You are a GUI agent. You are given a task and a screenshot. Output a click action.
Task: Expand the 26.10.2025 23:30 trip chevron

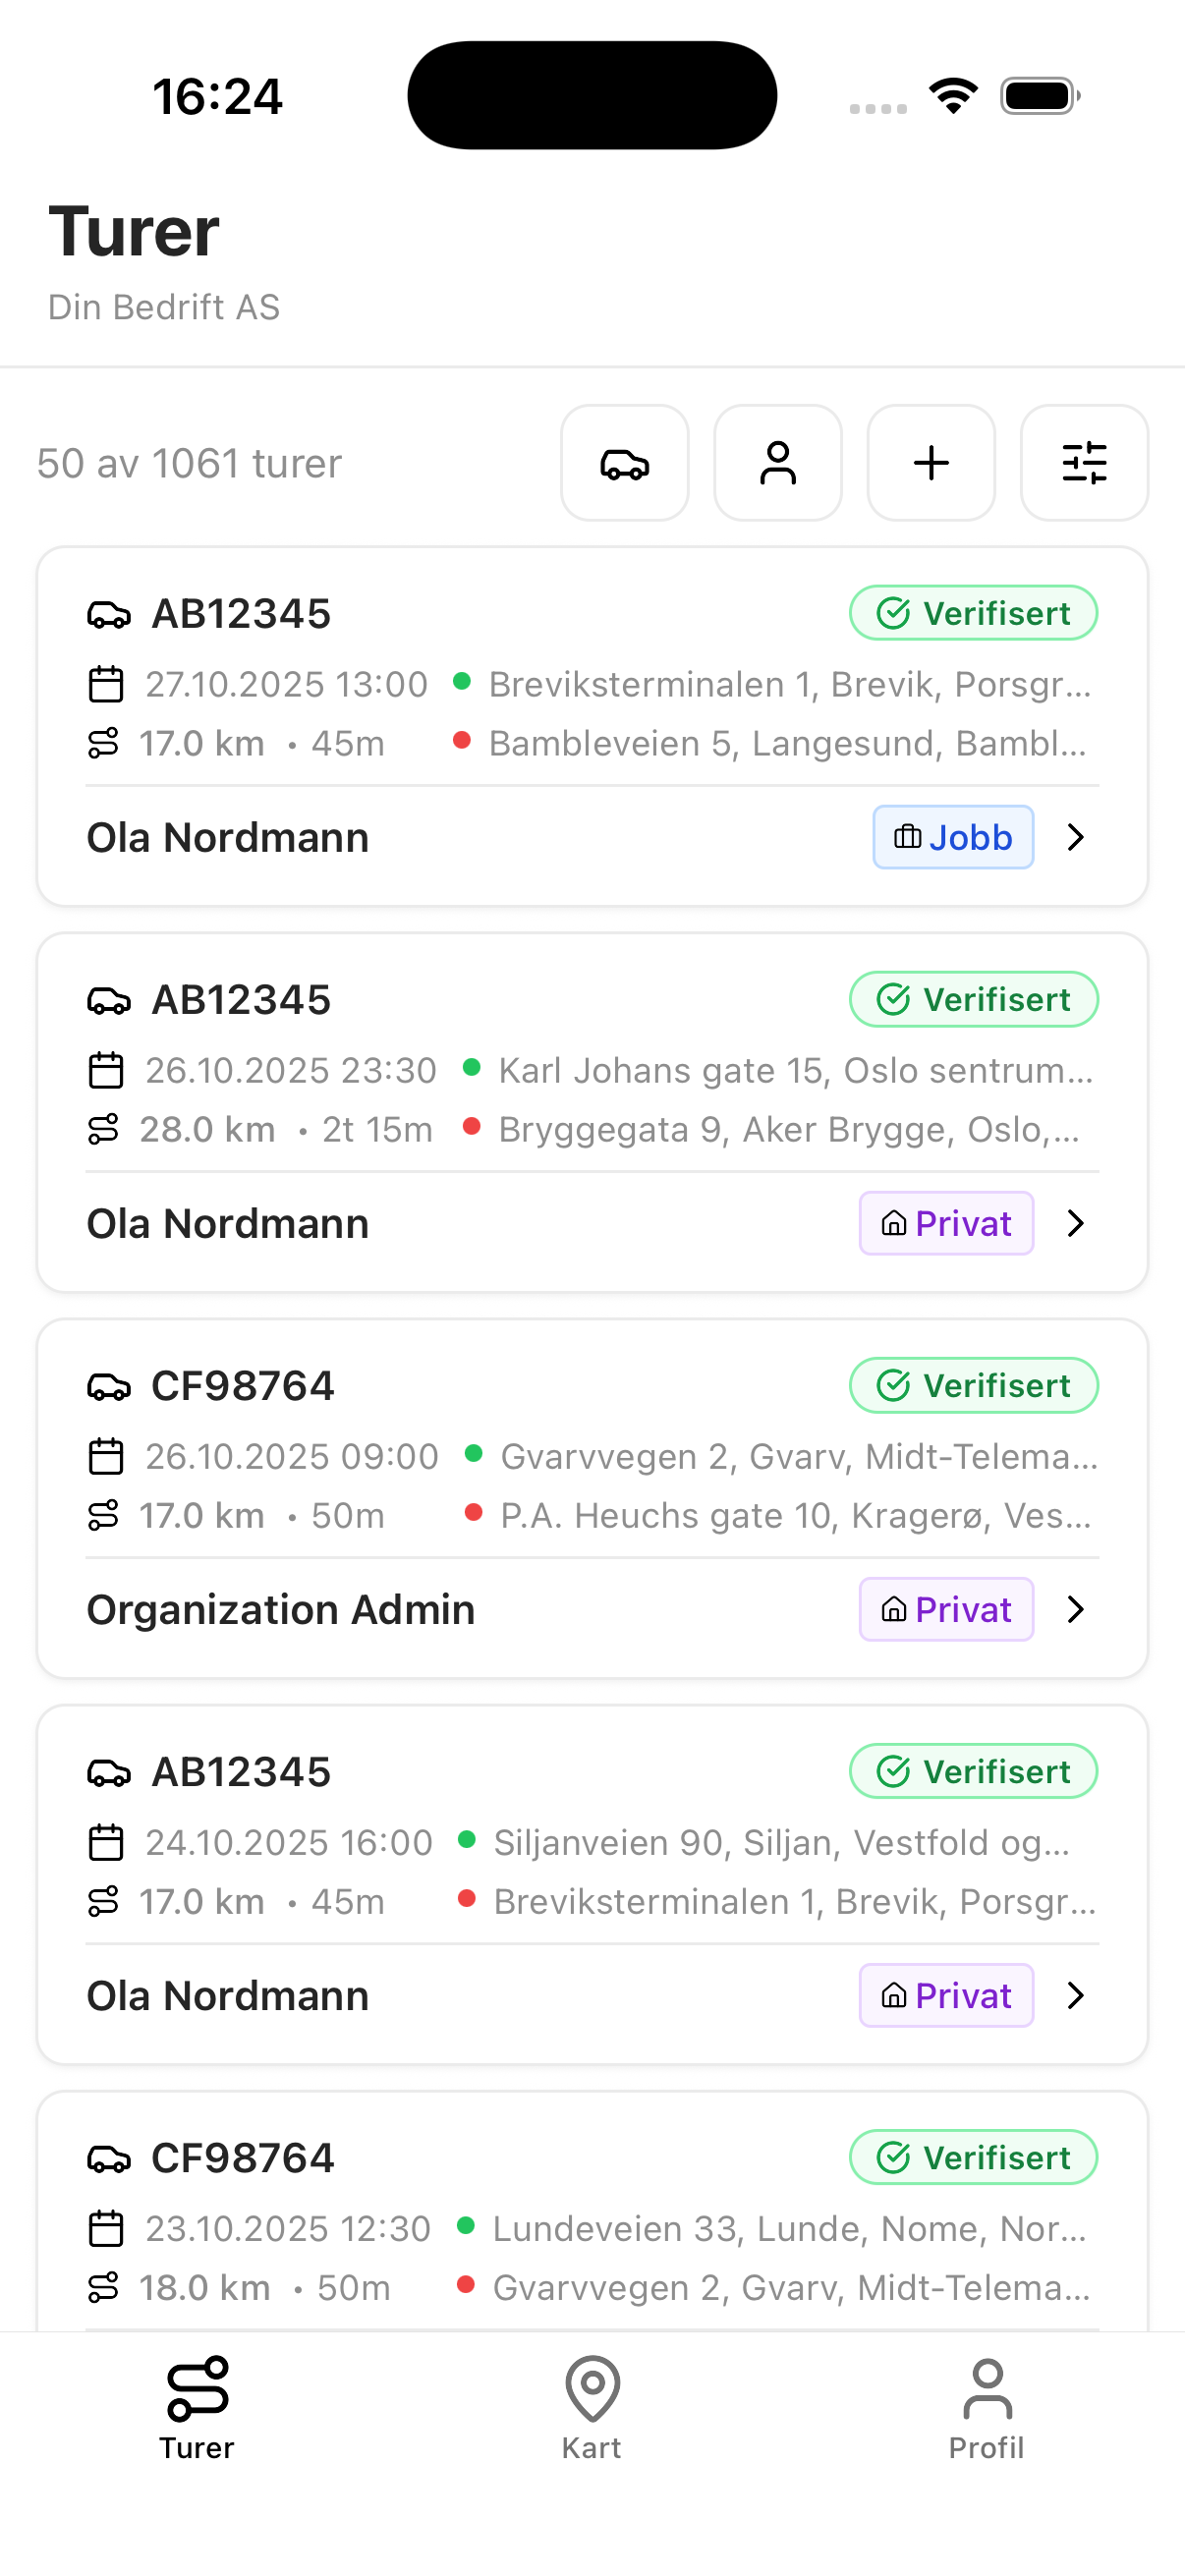pyautogui.click(x=1075, y=1223)
